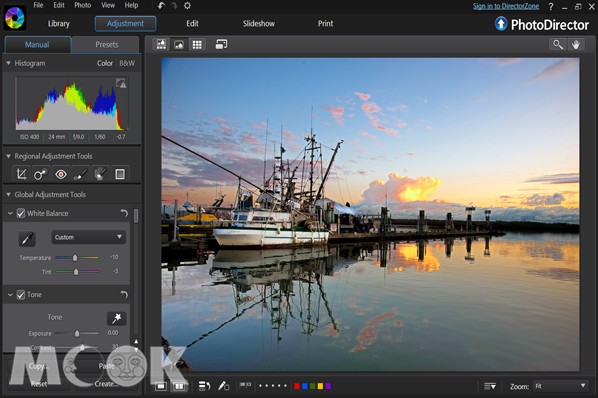
Task: Select the adjustment brush tool
Action: tap(80, 174)
